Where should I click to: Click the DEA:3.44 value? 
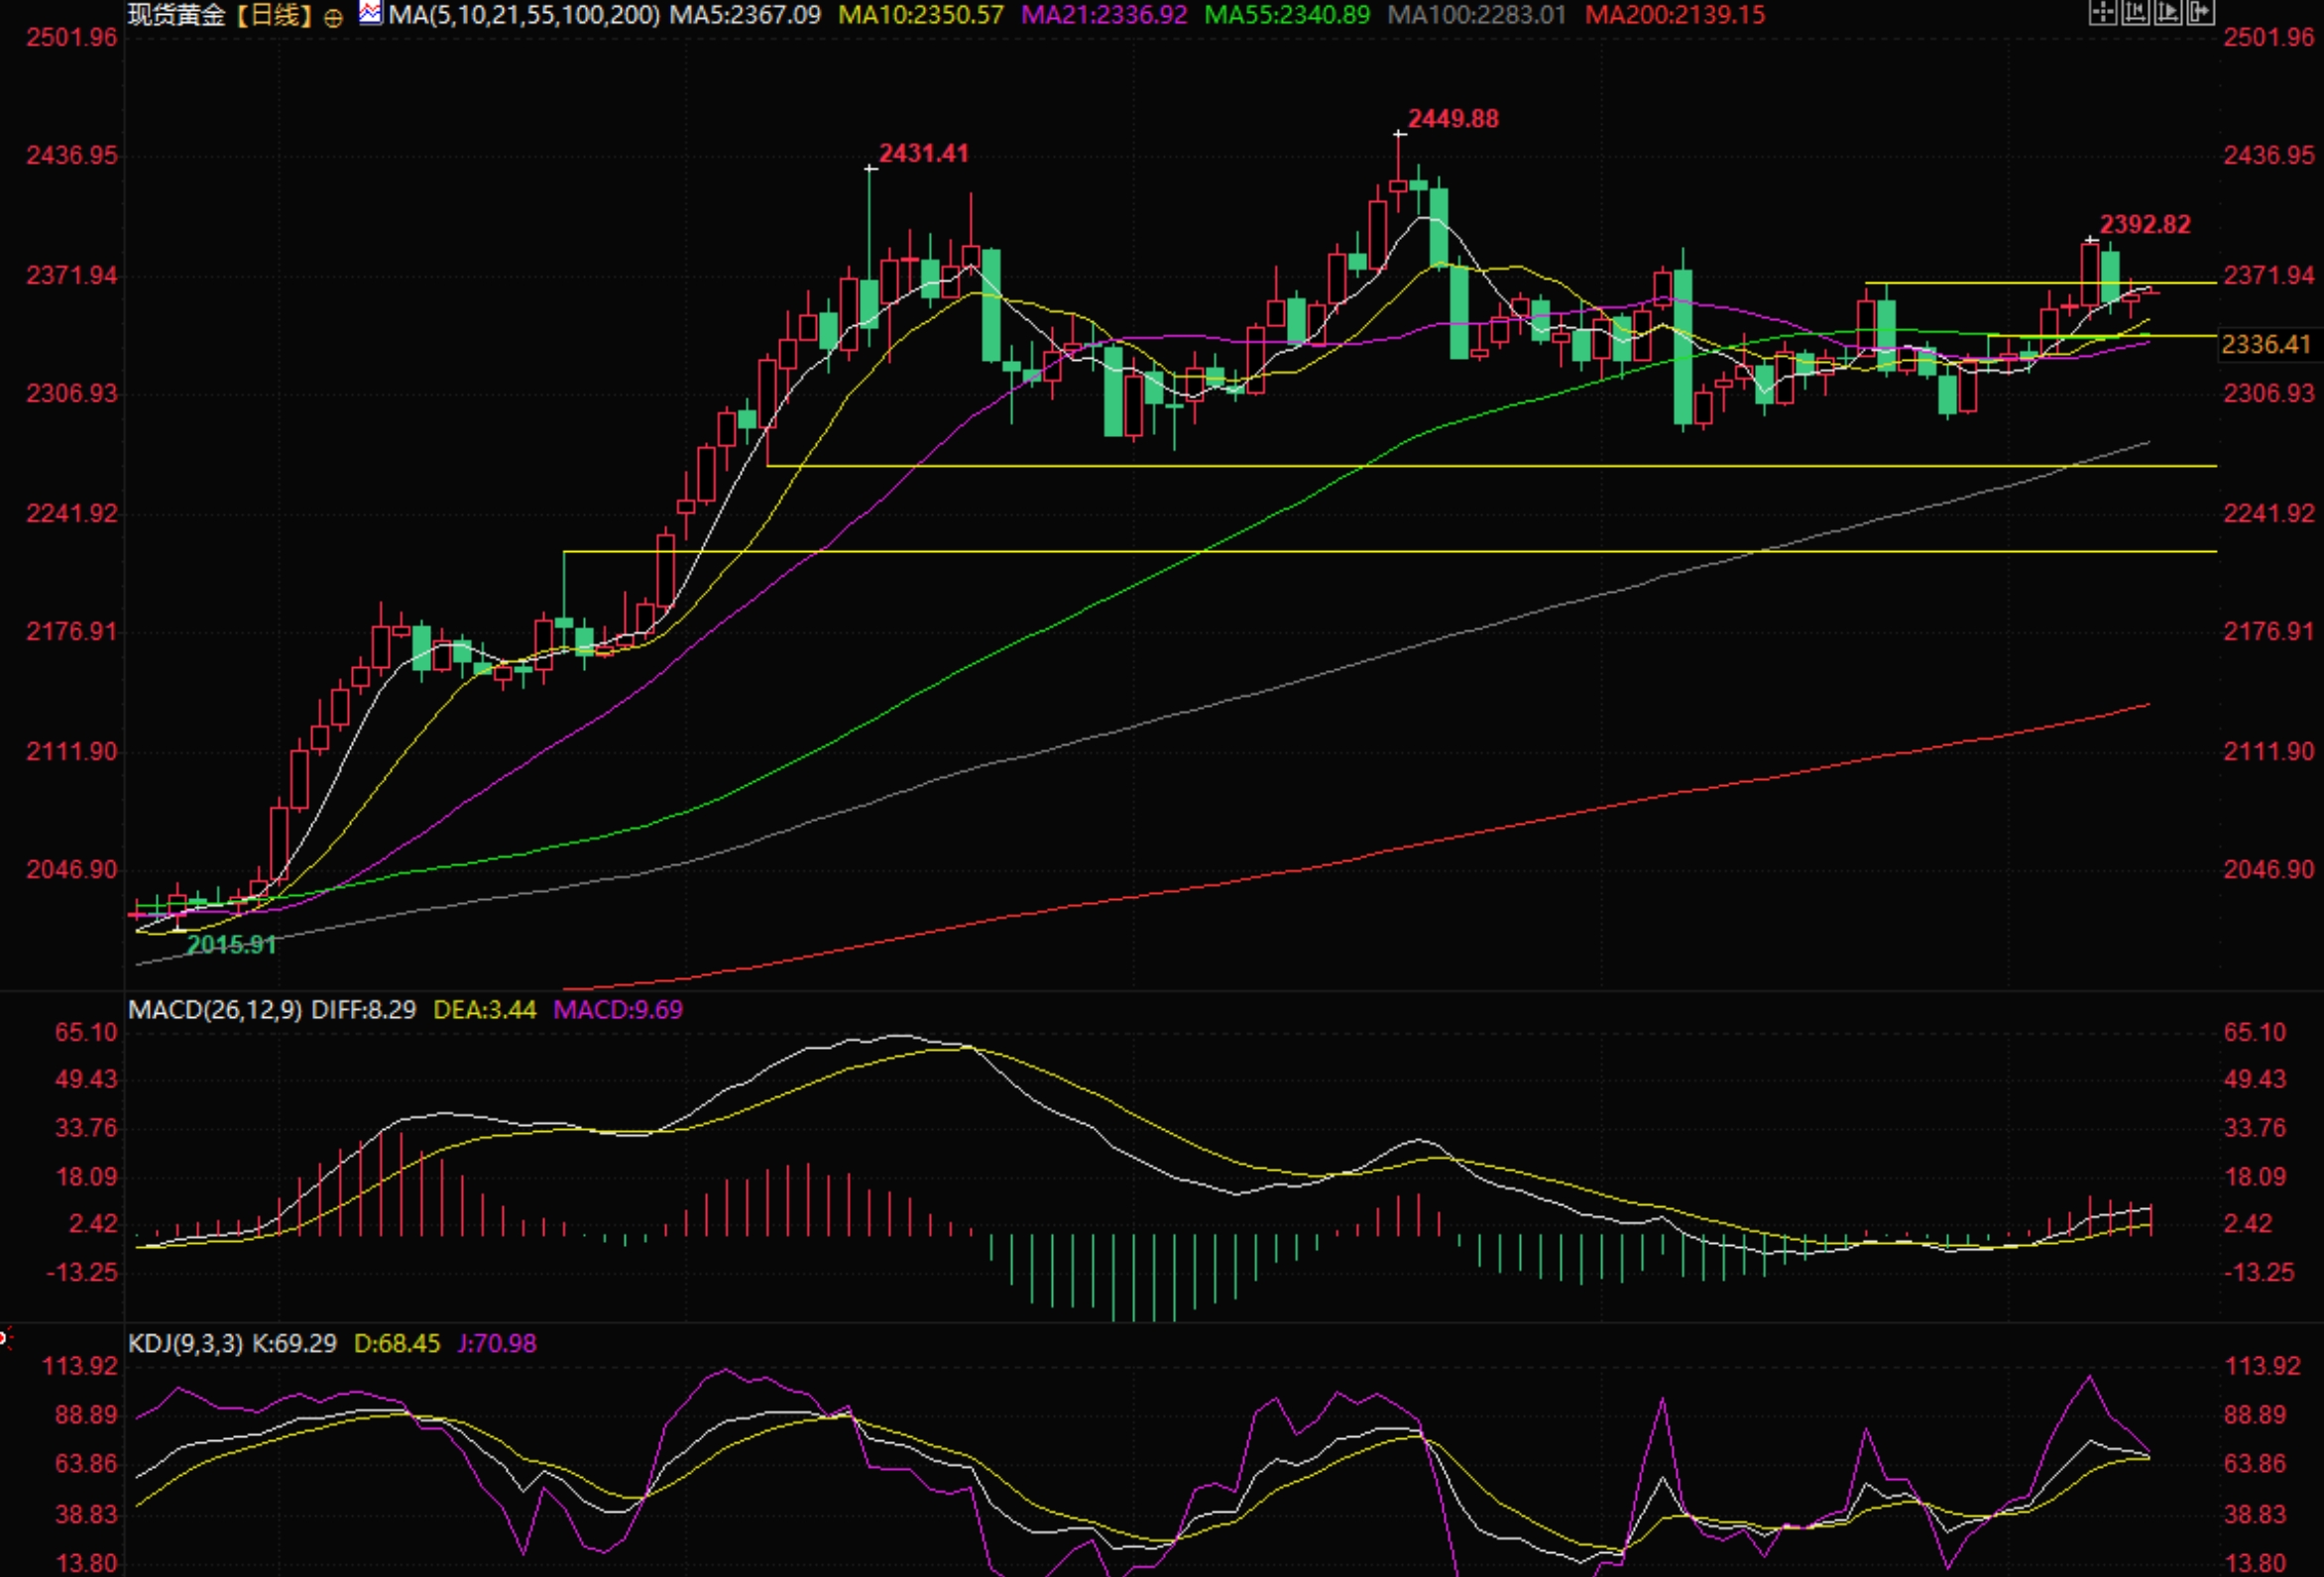click(x=485, y=1010)
